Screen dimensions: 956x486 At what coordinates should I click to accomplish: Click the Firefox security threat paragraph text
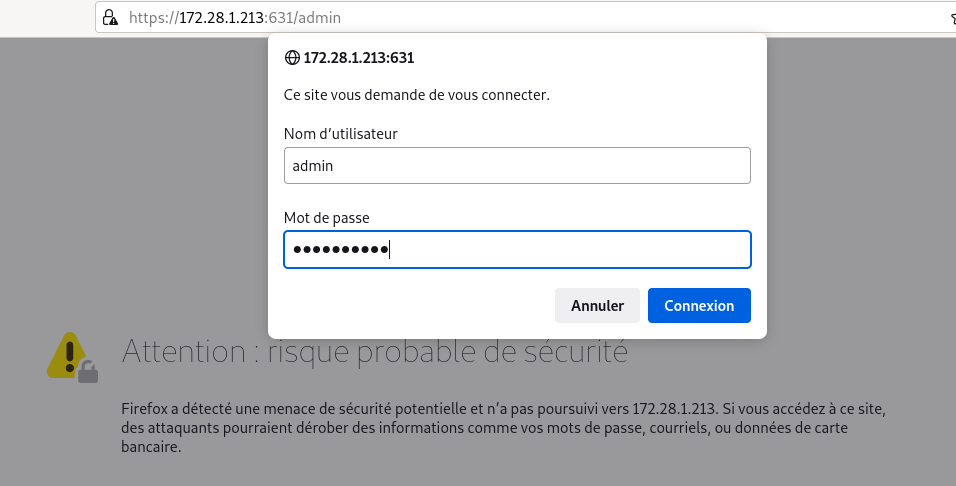tap(503, 427)
